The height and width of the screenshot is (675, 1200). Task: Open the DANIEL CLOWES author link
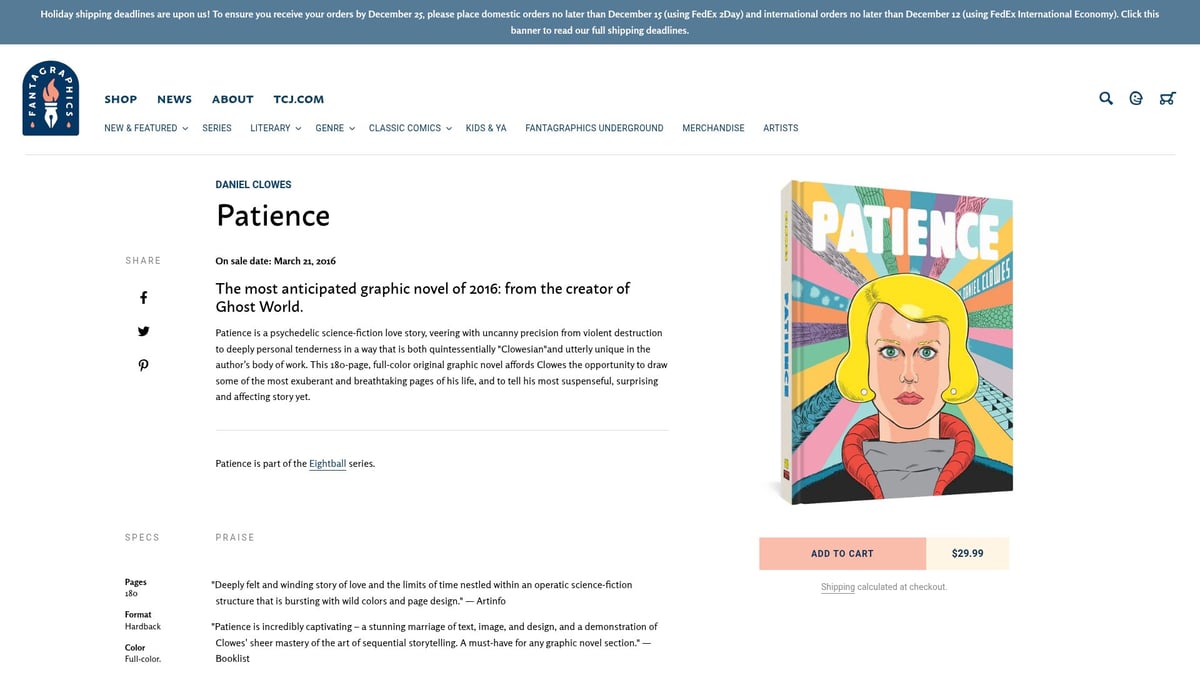click(253, 184)
